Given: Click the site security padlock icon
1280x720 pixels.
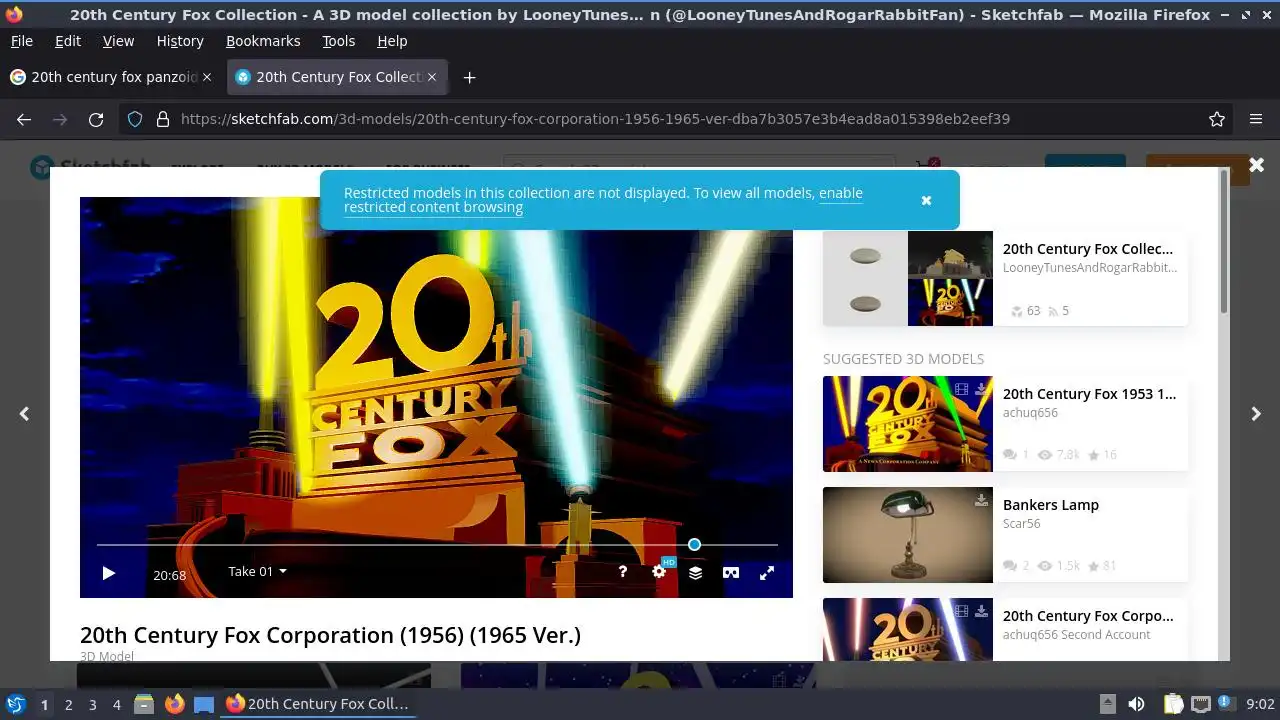Looking at the screenshot, I should coord(162,119).
